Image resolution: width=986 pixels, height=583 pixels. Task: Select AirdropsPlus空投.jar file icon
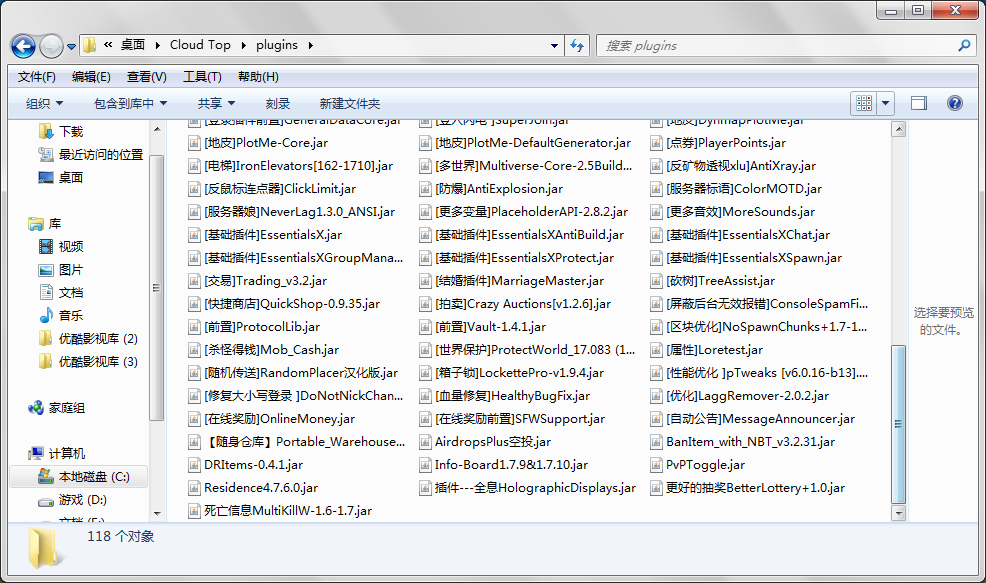point(426,442)
